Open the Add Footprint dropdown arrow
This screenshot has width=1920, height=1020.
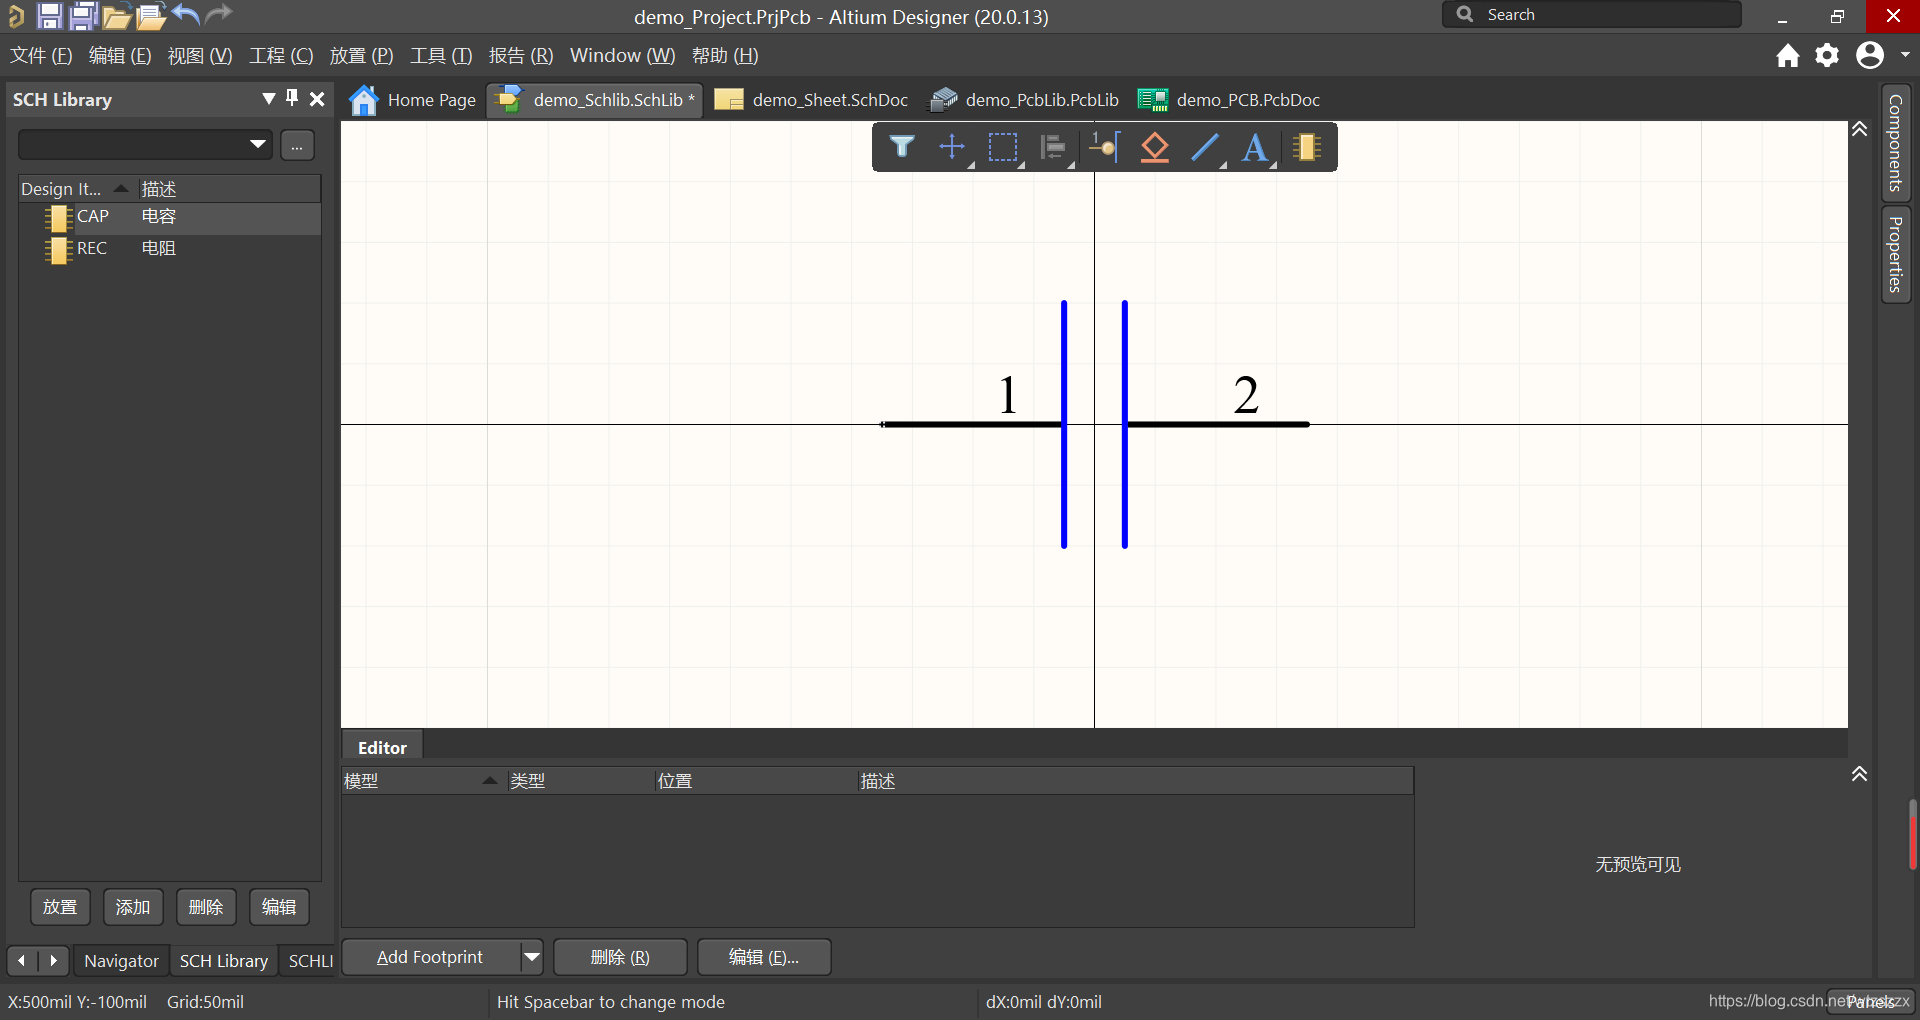pos(532,957)
